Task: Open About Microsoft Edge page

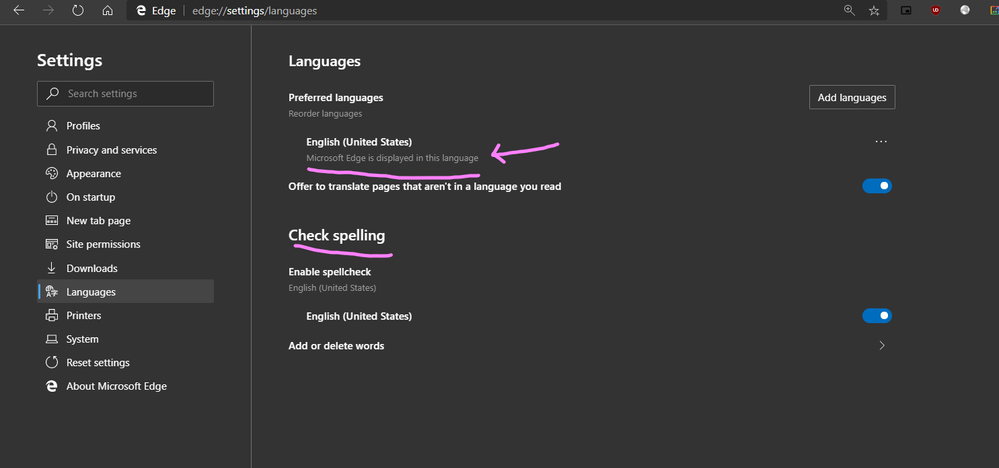Action: click(126, 386)
